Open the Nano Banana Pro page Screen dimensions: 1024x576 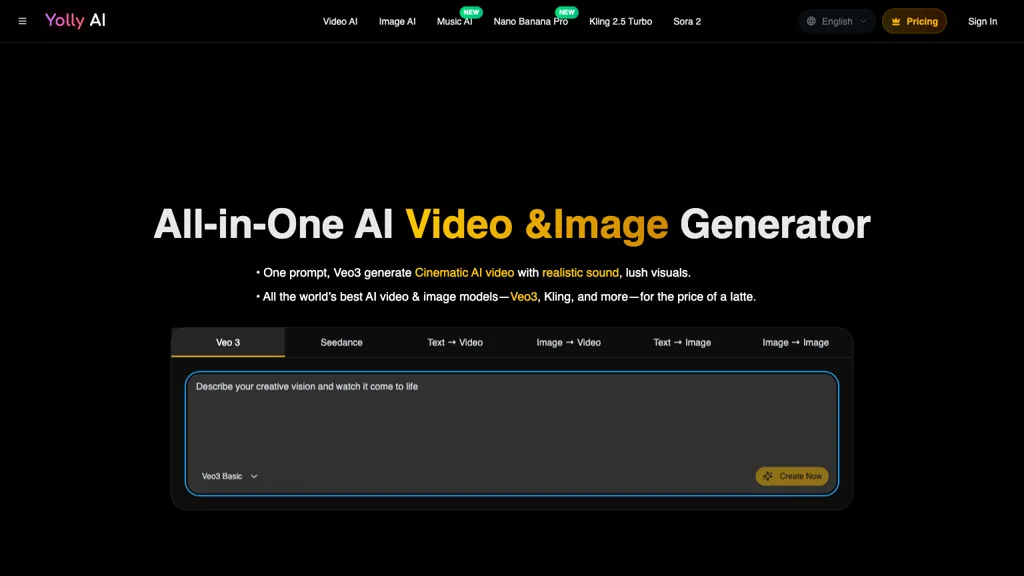530,22
